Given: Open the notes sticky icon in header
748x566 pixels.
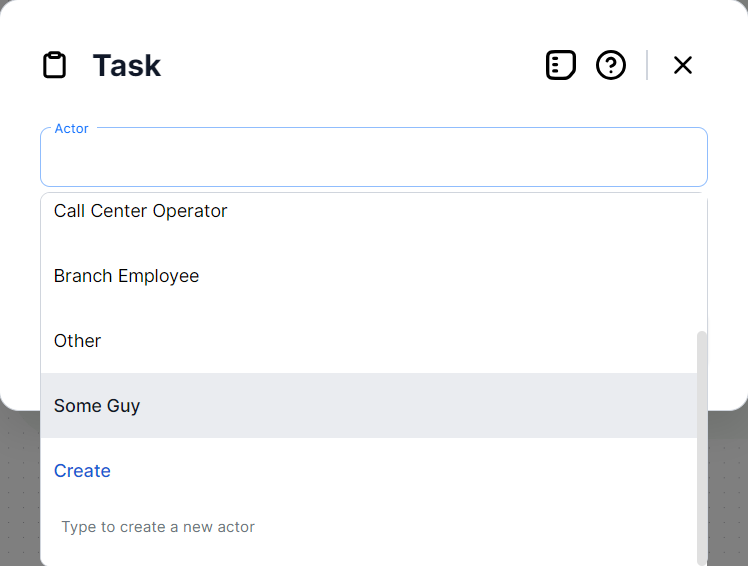Looking at the screenshot, I should point(561,65).
